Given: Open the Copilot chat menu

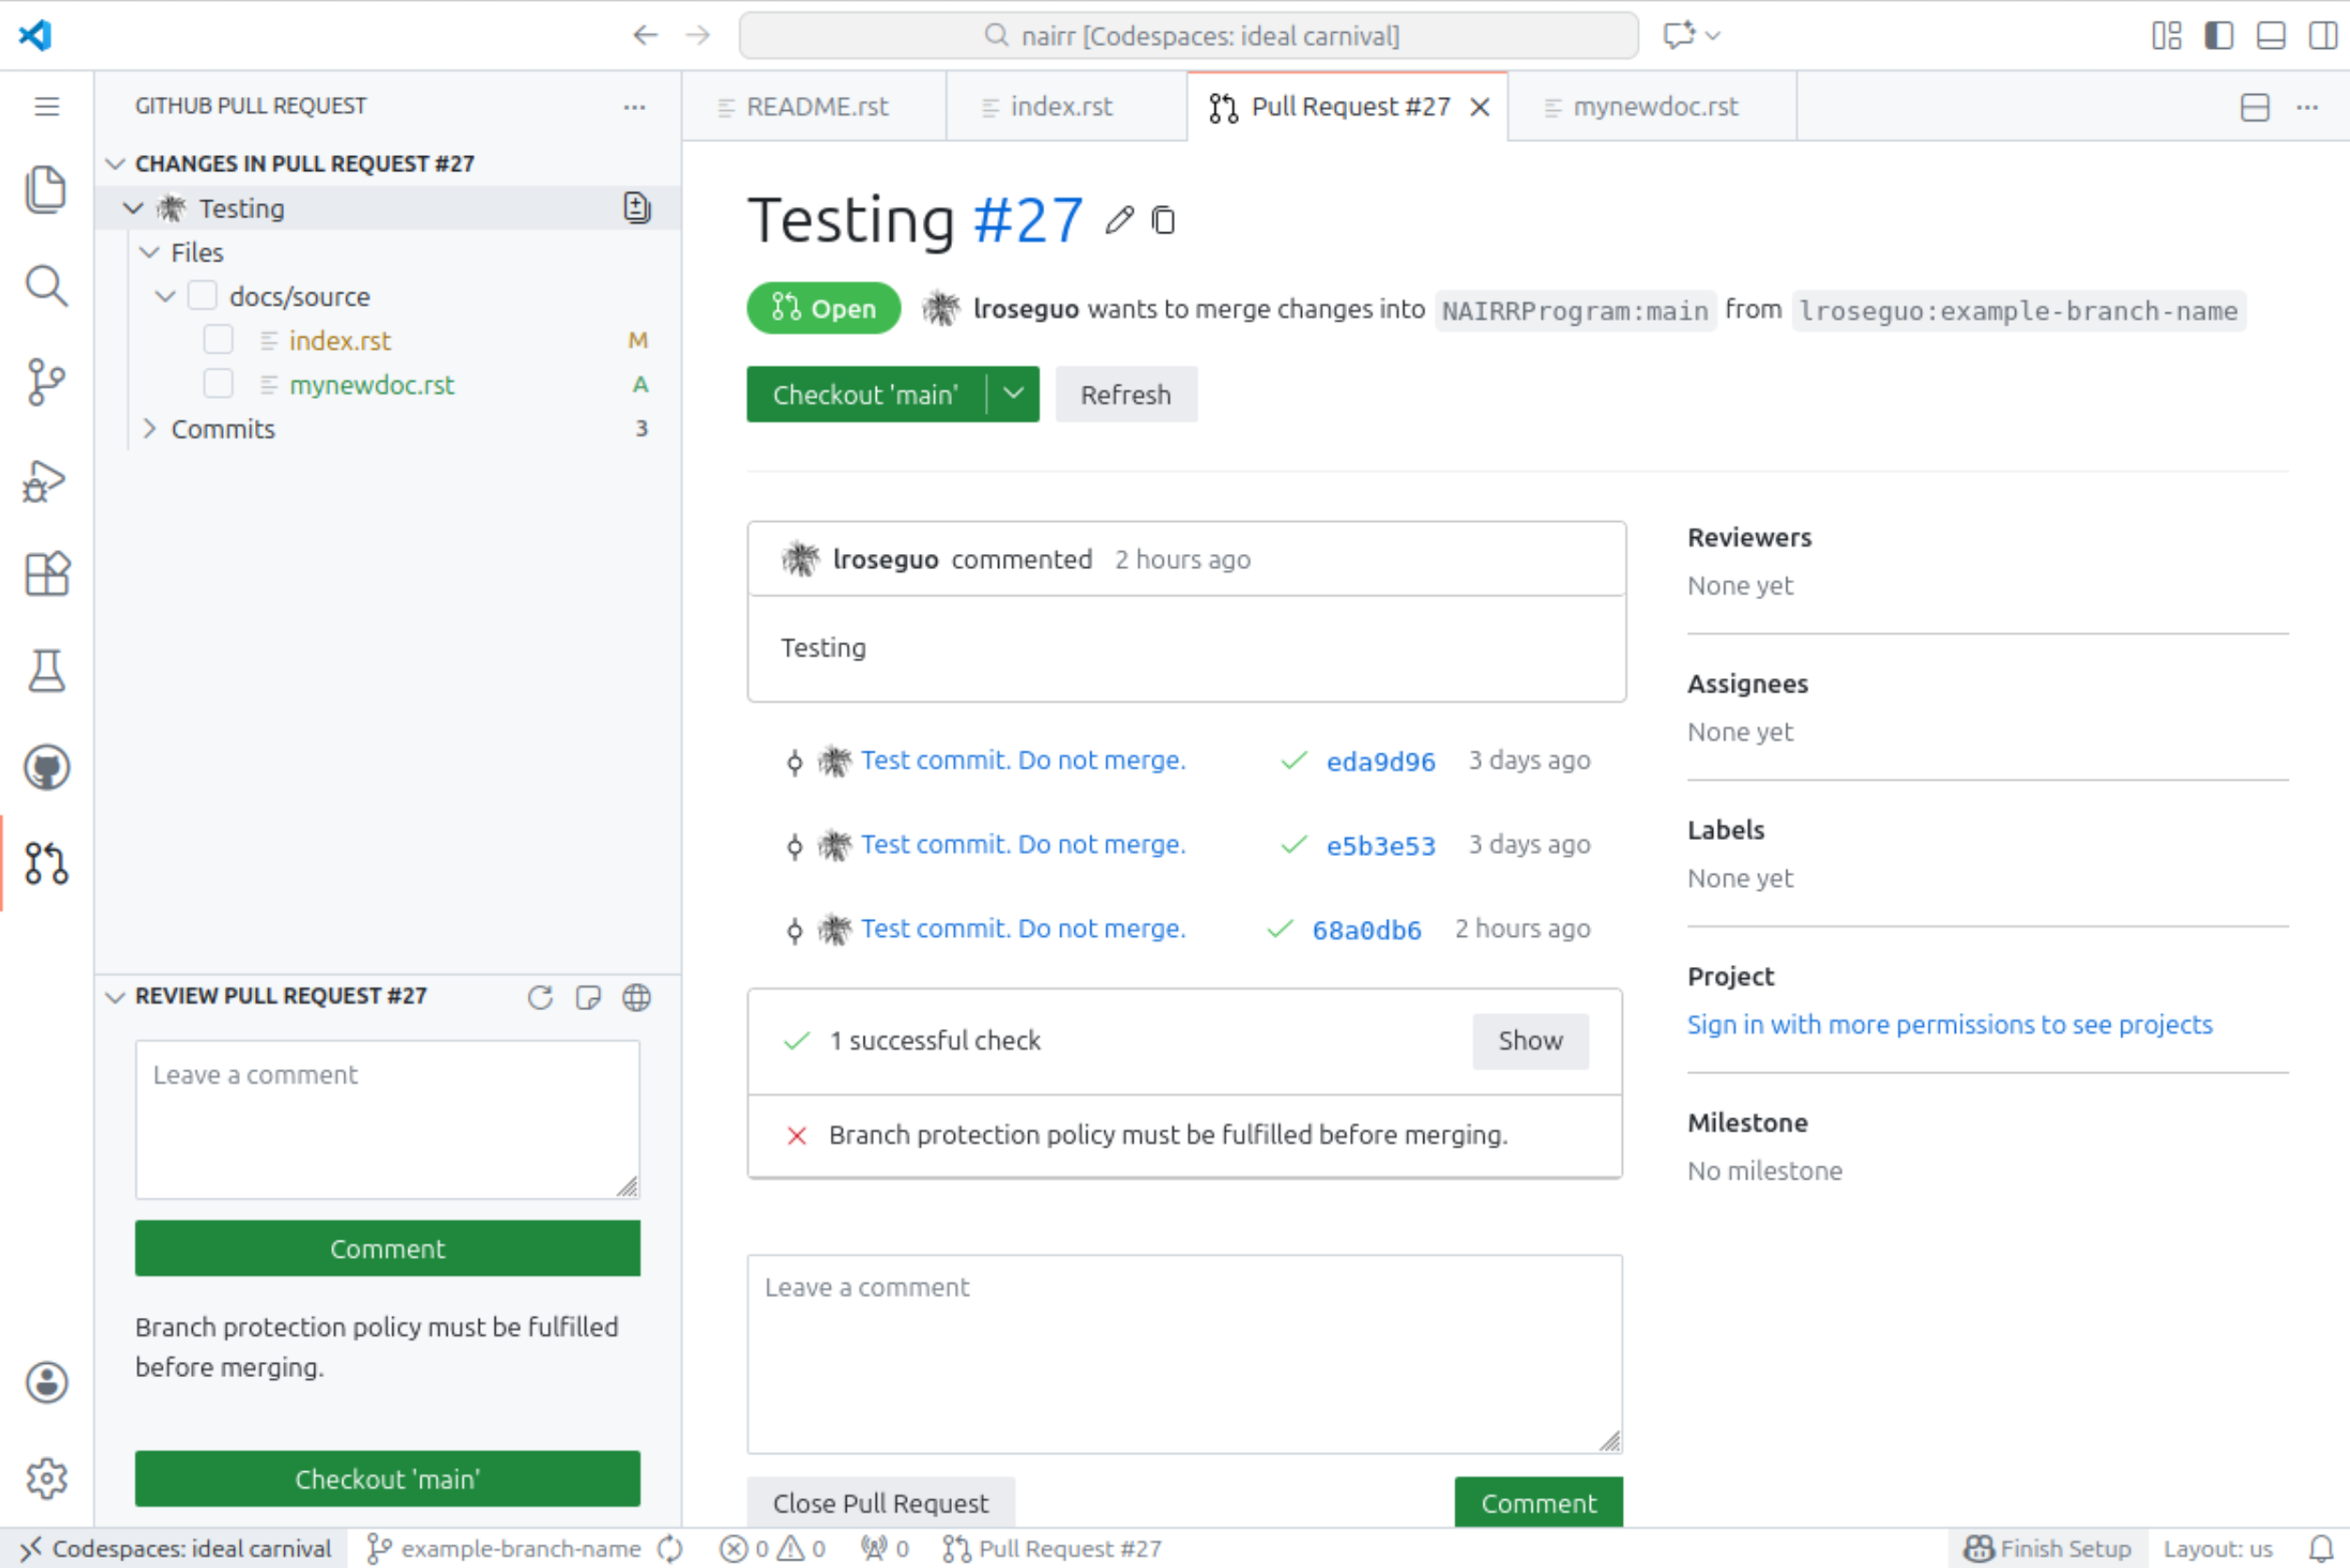Looking at the screenshot, I should click(1691, 36).
